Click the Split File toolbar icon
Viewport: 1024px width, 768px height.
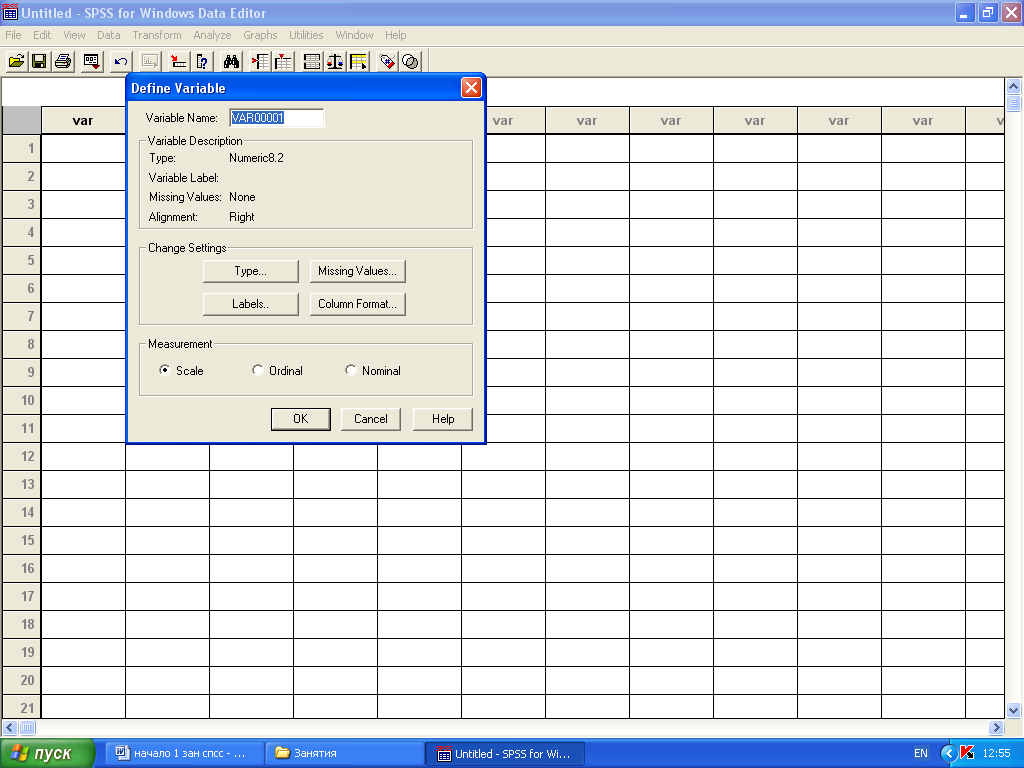click(312, 61)
